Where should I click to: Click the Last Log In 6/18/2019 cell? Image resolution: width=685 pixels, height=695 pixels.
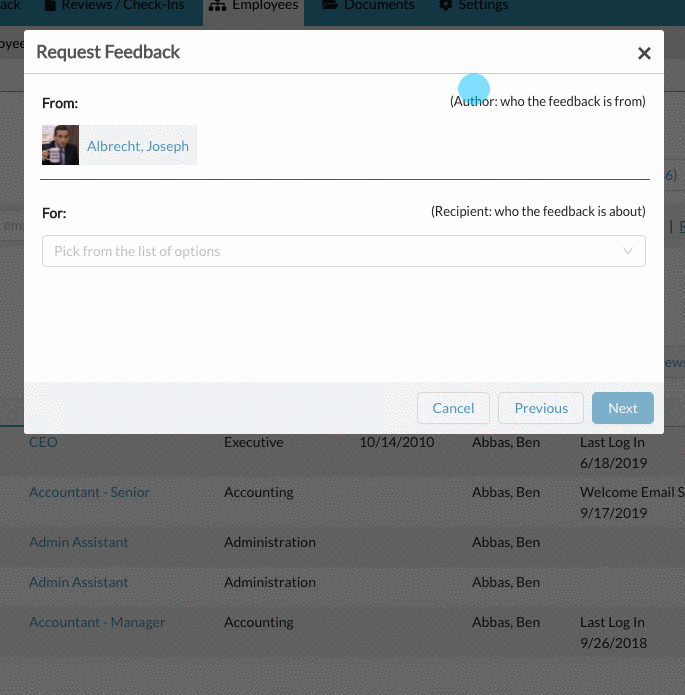(614, 453)
